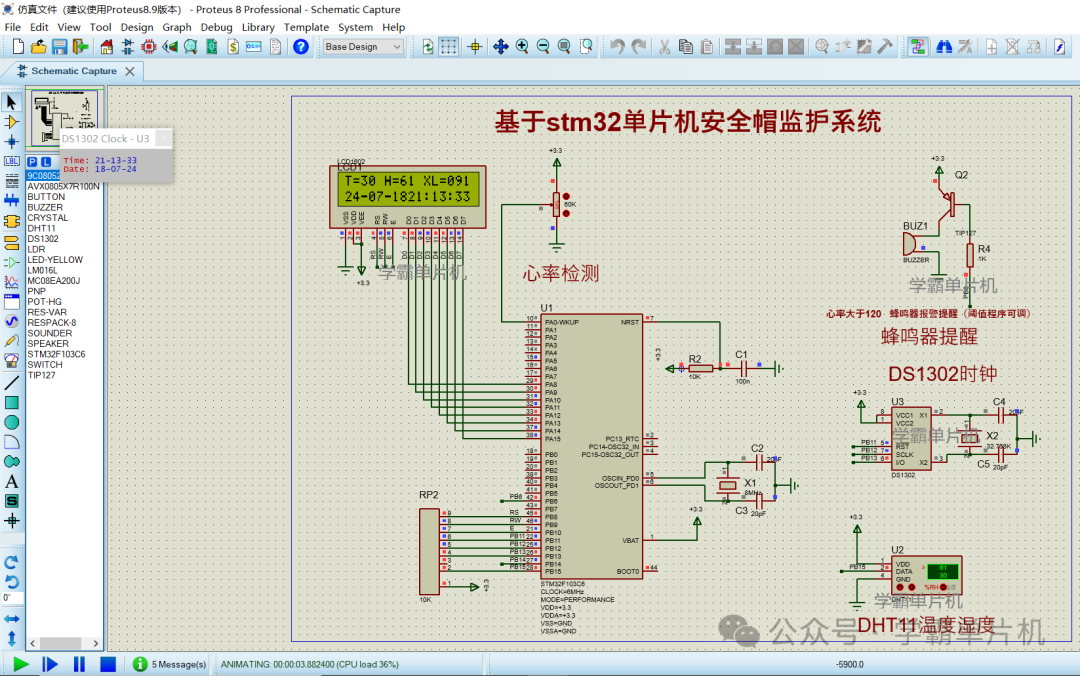This screenshot has width=1080, height=676.
Task: Zoom in with the magnifier plus icon
Action: 522,46
